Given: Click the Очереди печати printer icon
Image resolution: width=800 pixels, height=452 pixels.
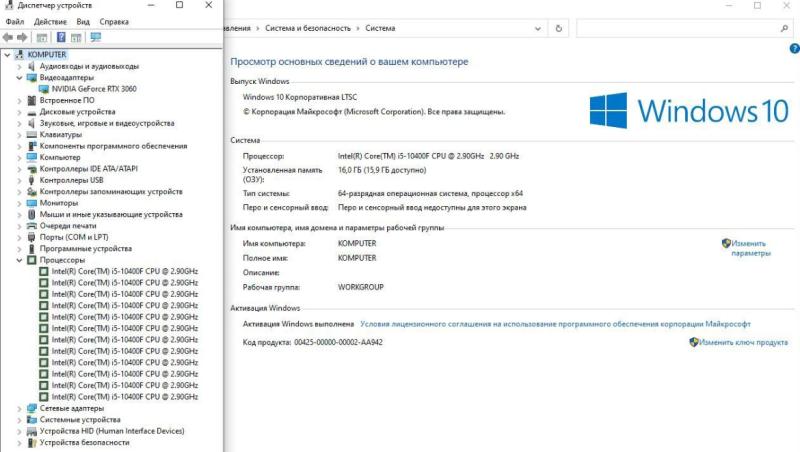Looking at the screenshot, I should pos(32,225).
